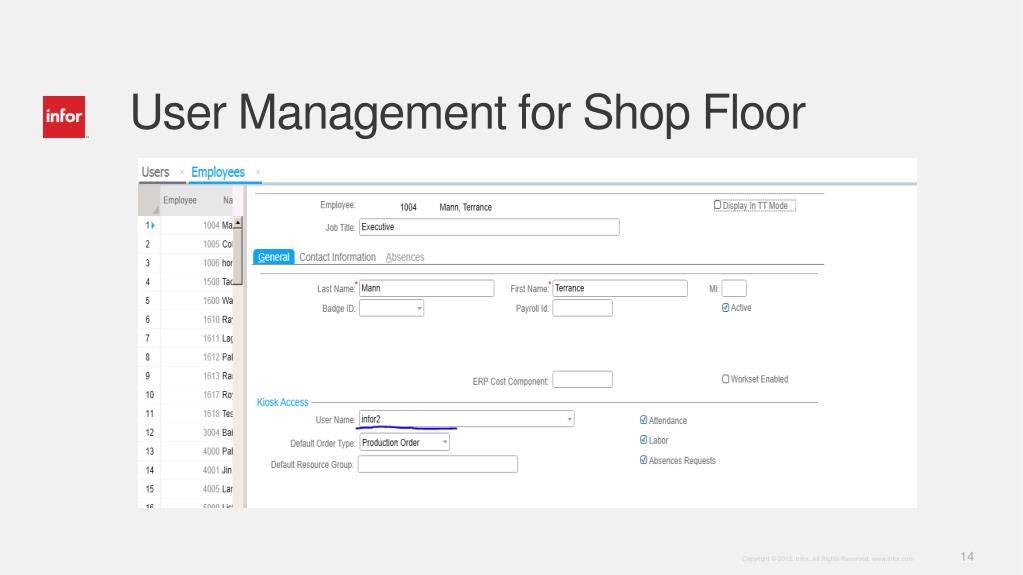
Task: Toggle the Labor checkbox
Action: pyautogui.click(x=643, y=440)
